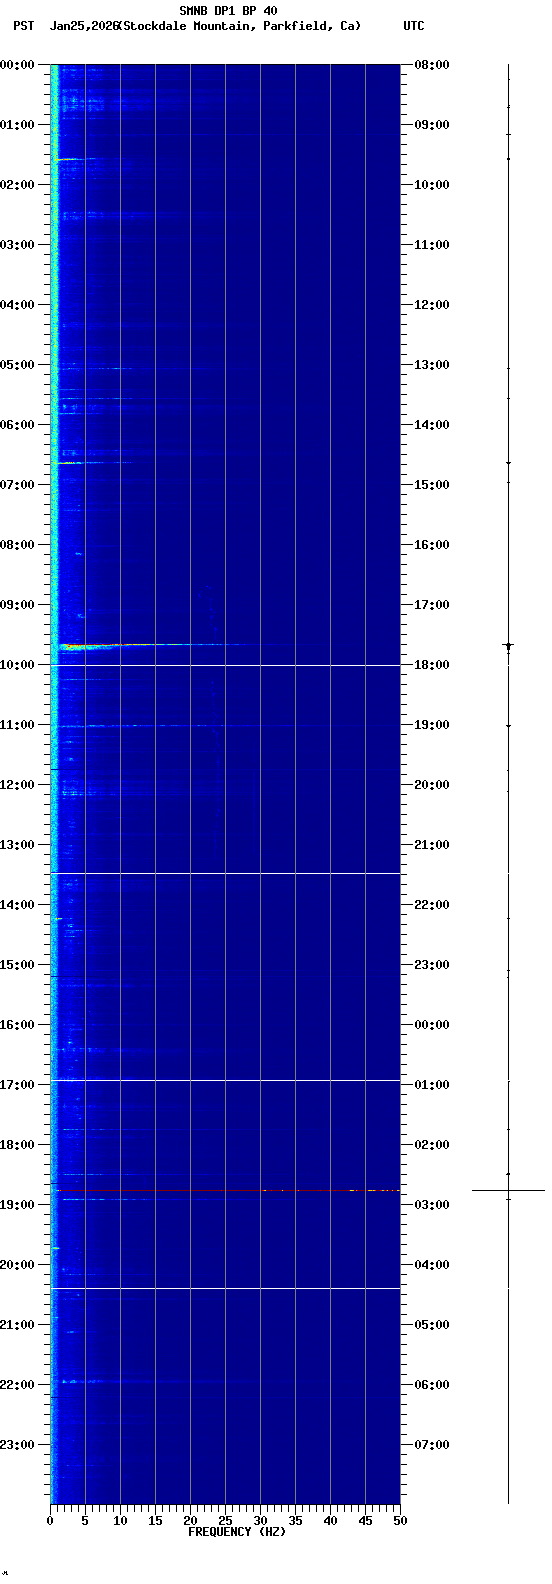
Task: Select the Stockdale Mountain, Parkfield, Ca label
Action: pyautogui.click(x=239, y=26)
